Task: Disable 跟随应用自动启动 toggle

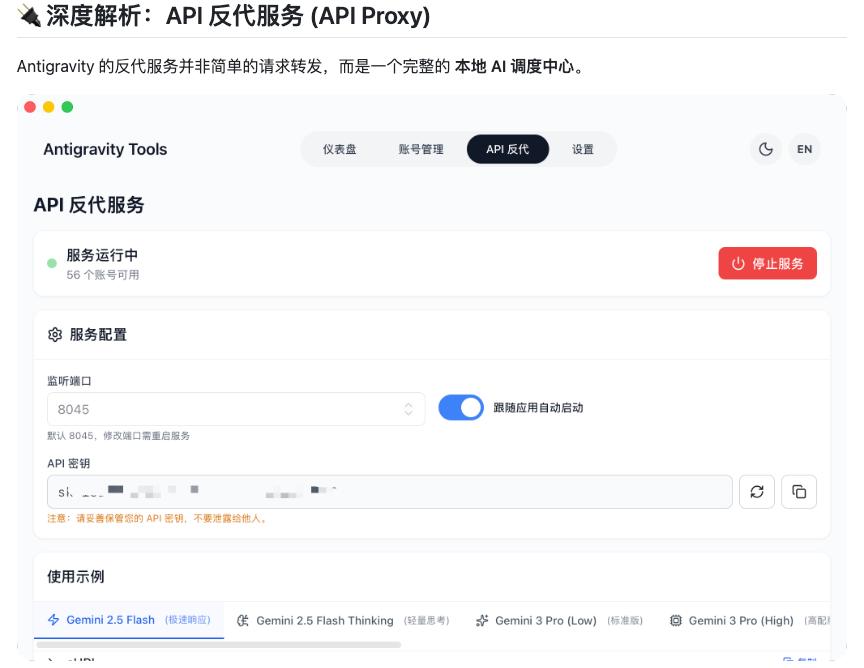Action: (x=461, y=407)
